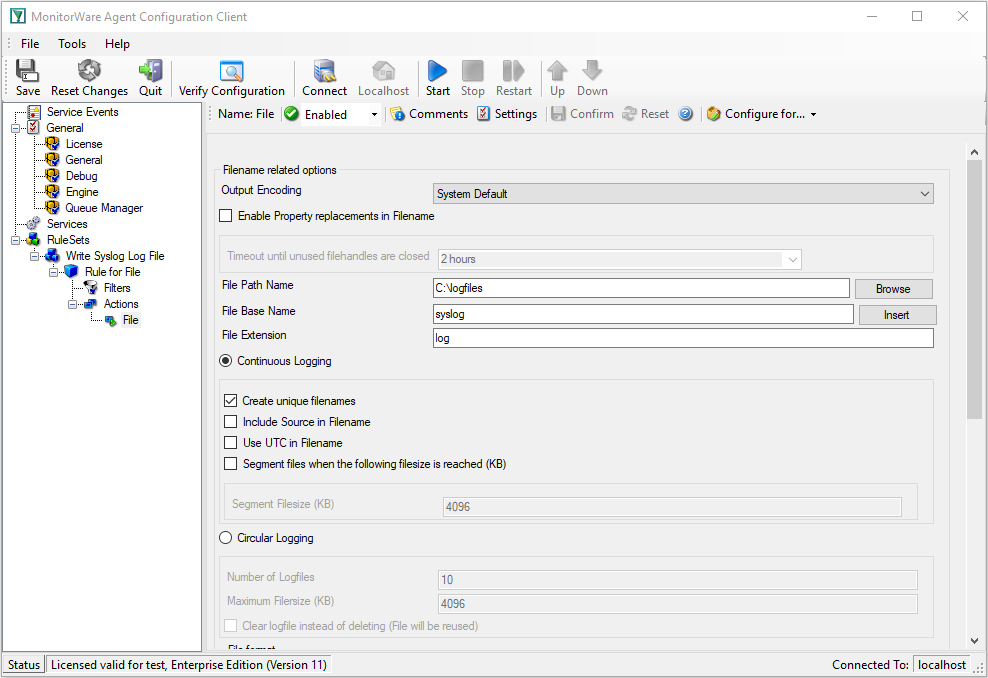Open the Output Encoding dropdown
This screenshot has width=988, height=678.
(x=683, y=194)
